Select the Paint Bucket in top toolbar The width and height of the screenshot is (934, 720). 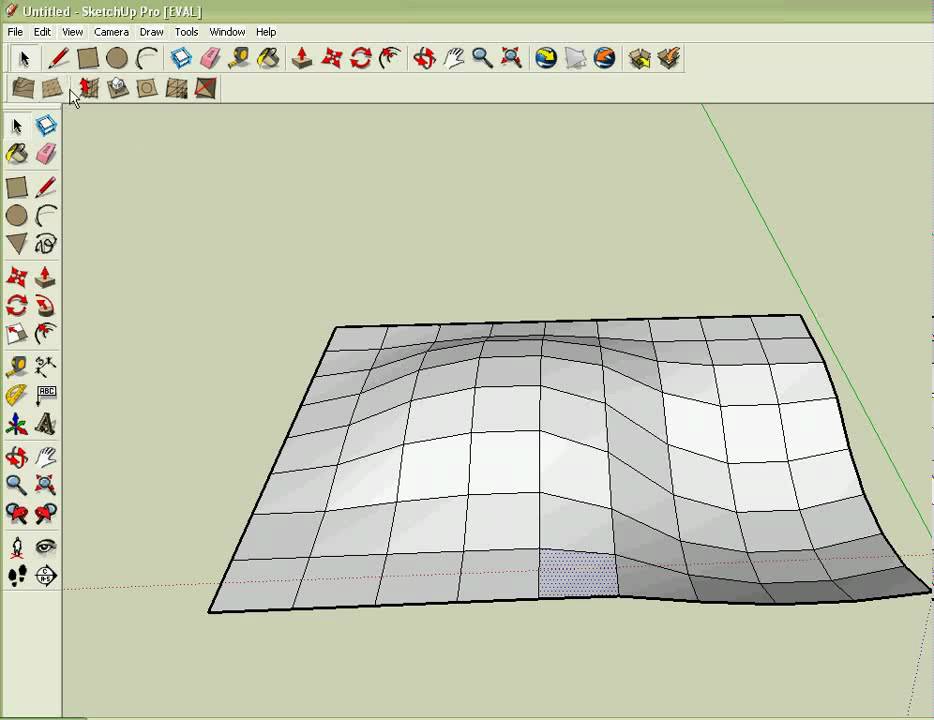[x=269, y=58]
